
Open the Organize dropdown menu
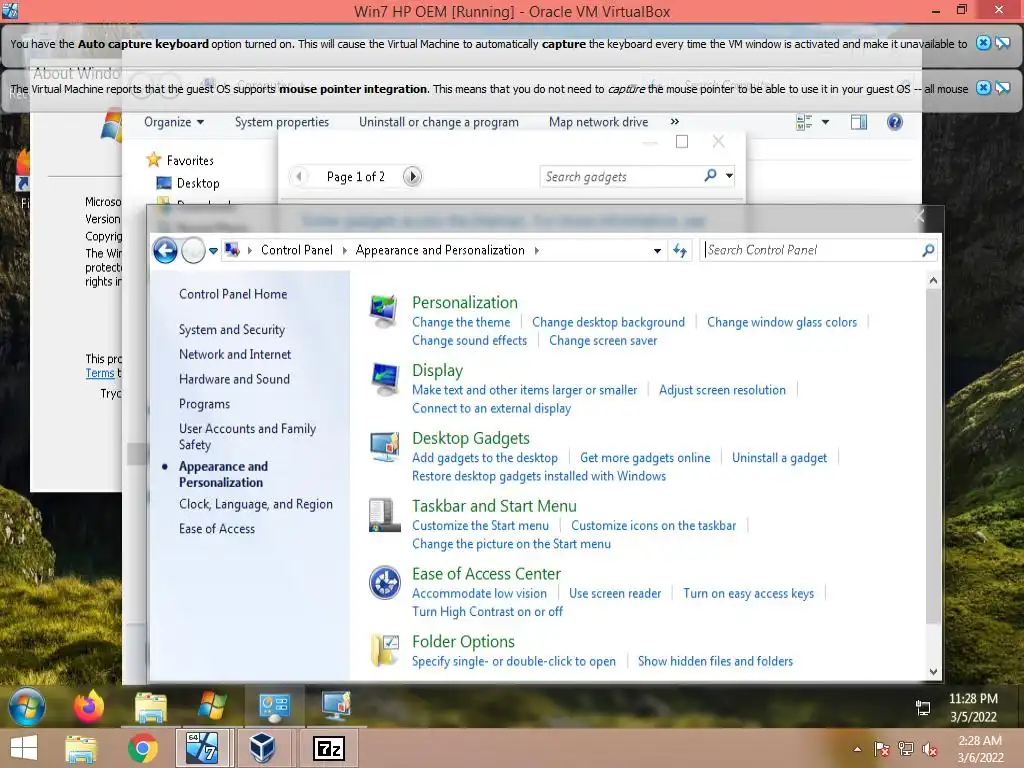[x=174, y=122]
